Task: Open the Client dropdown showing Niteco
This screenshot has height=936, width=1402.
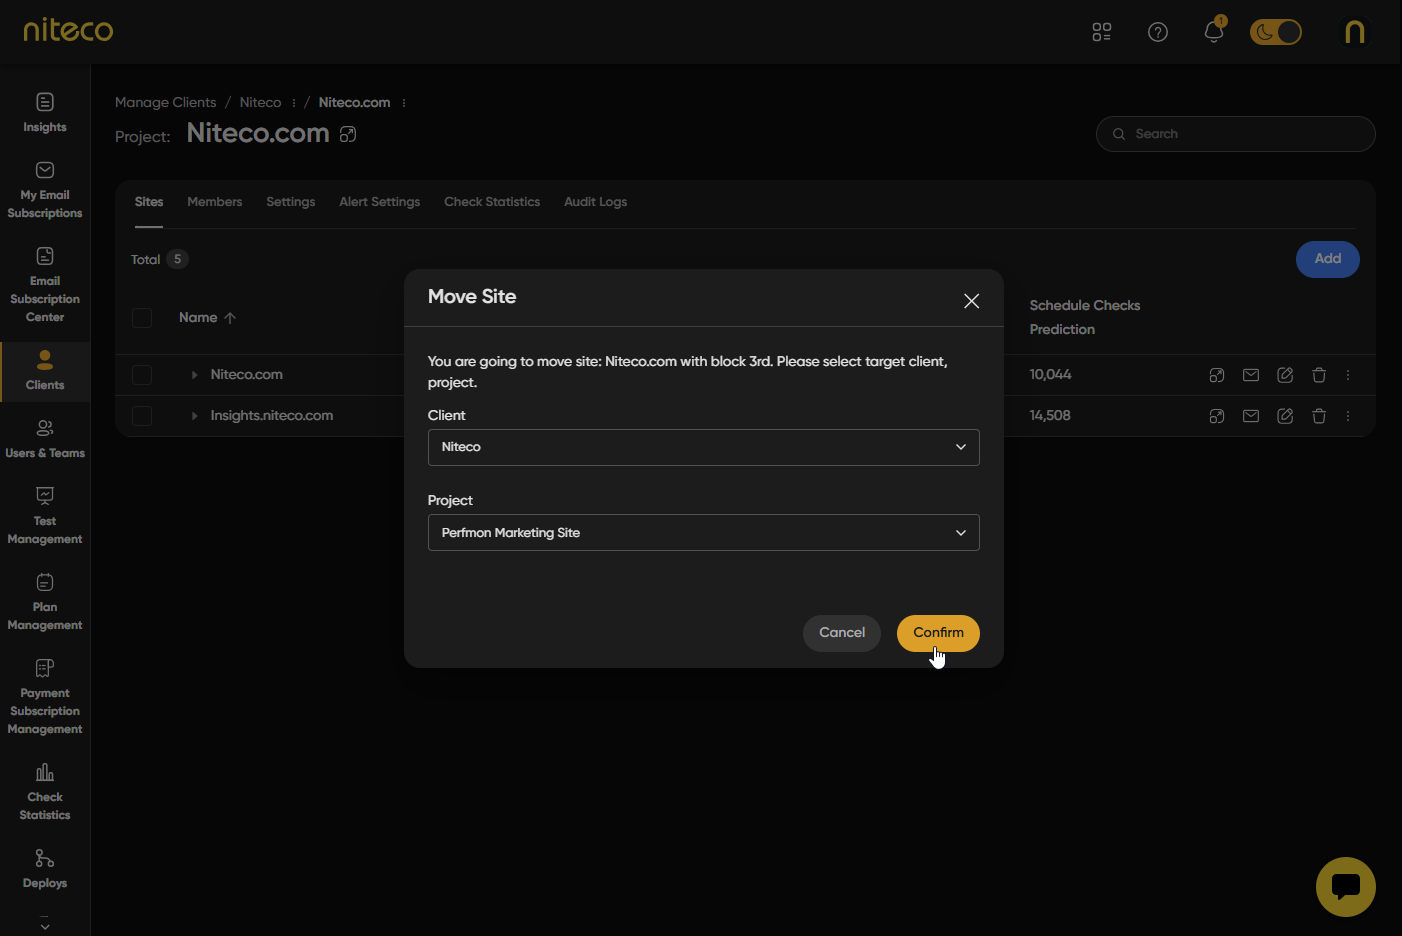Action: [704, 447]
